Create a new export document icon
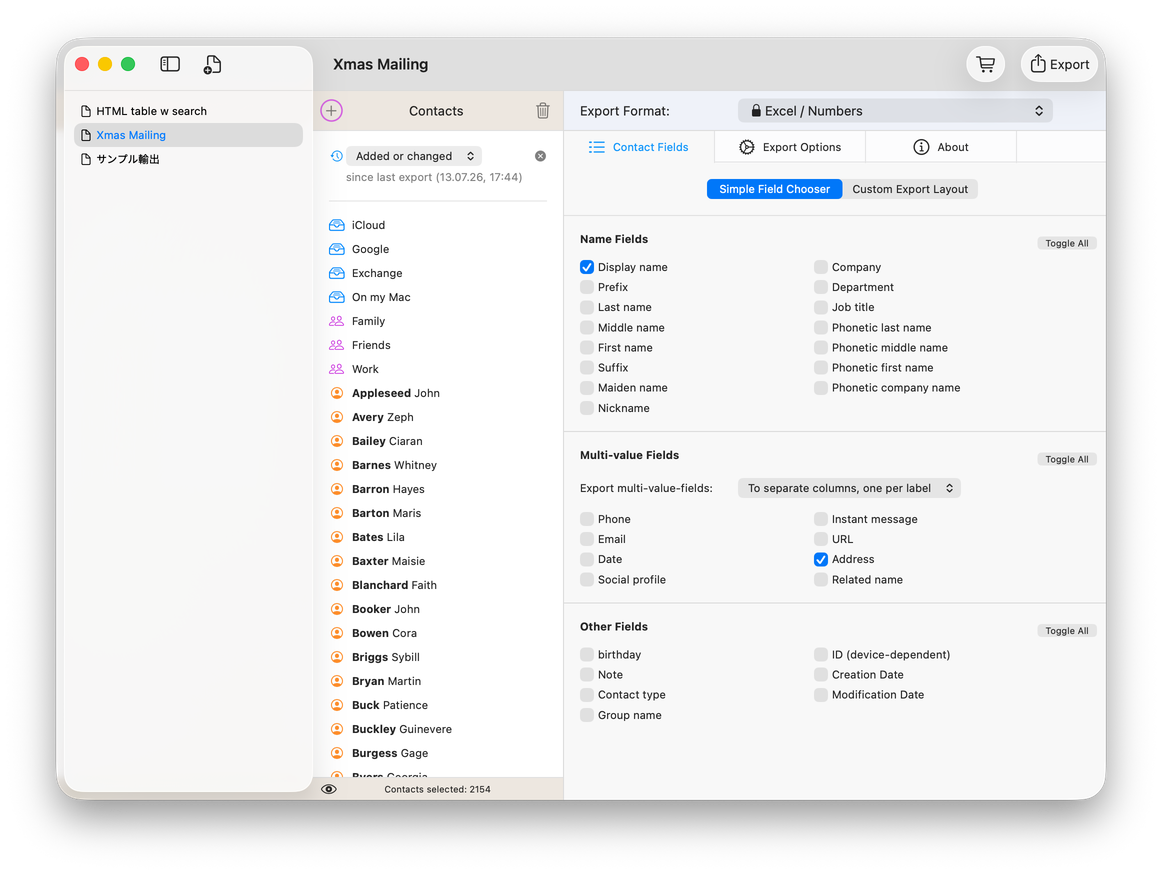The image size is (1162, 874). point(212,64)
